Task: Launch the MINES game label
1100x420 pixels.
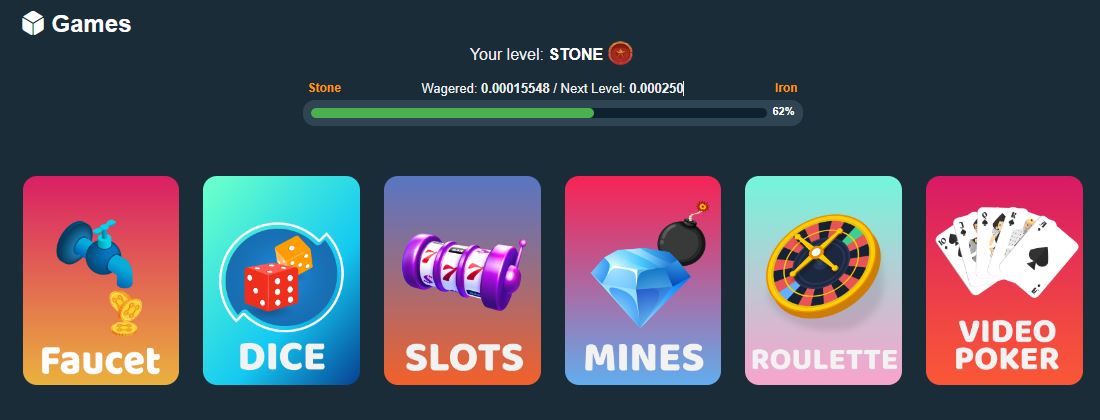Action: point(643,357)
